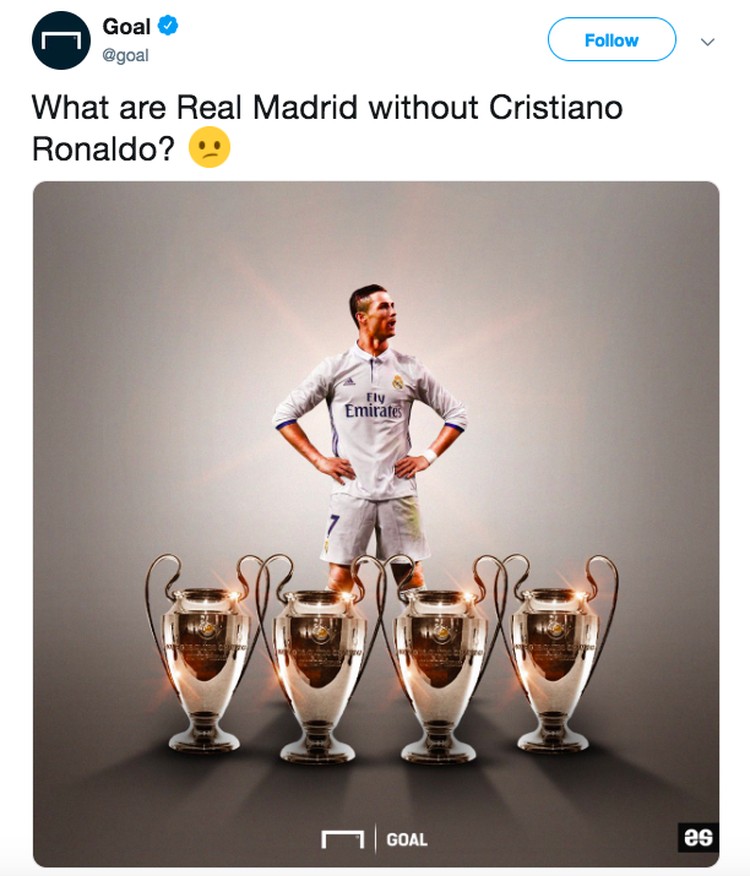Image resolution: width=750 pixels, height=876 pixels.
Task: Click the blue verified badge
Action: [168, 26]
